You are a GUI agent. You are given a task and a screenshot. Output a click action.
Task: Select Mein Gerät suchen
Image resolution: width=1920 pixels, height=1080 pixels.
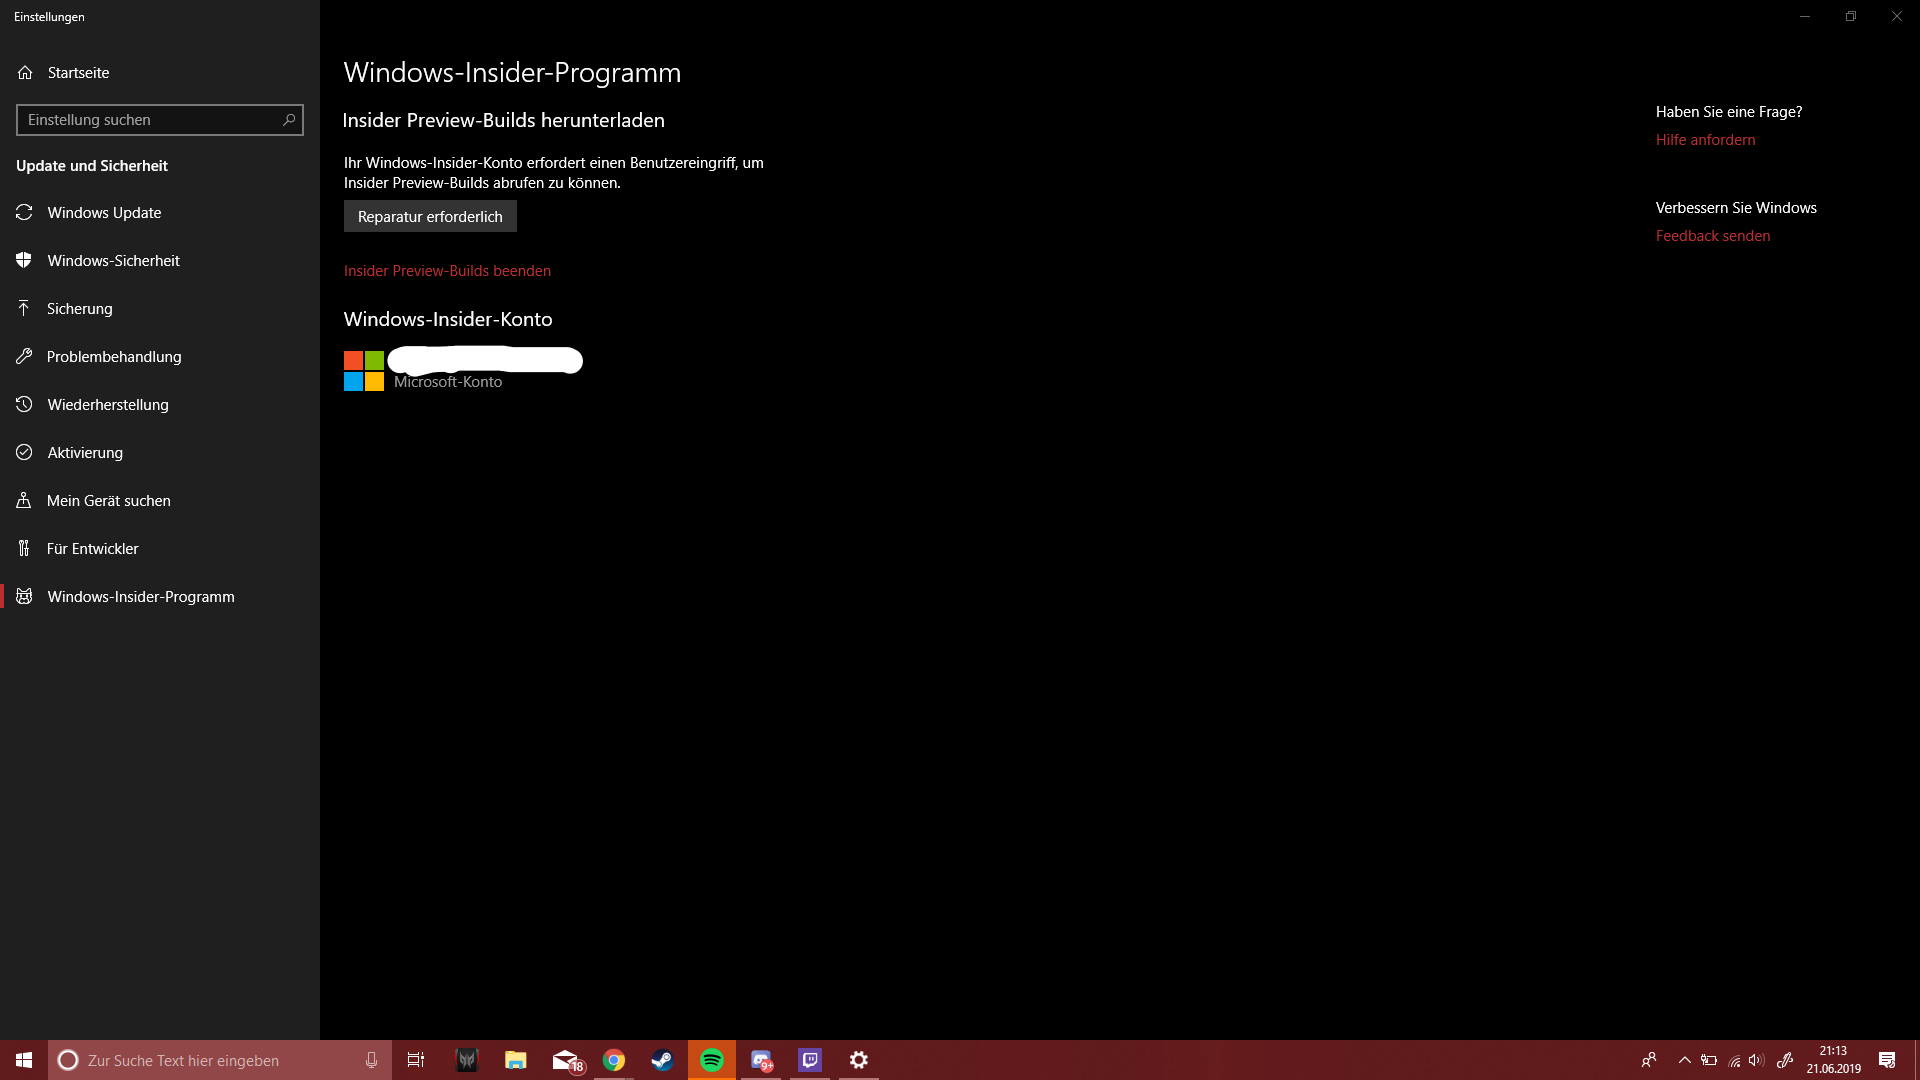160,500
